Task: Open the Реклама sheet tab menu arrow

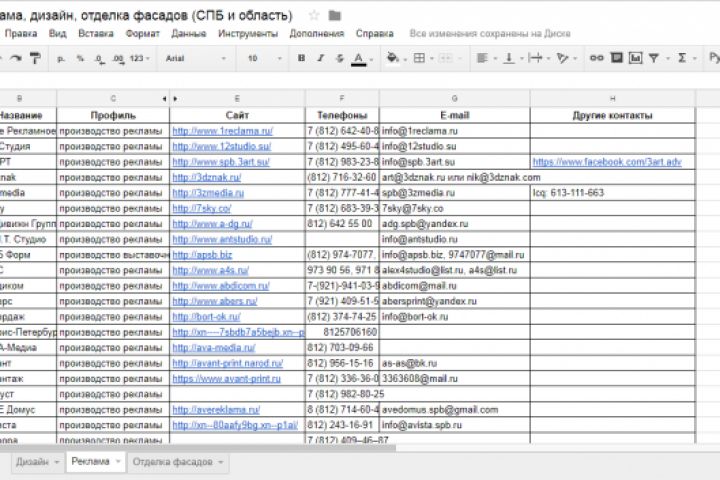Action: 118,461
